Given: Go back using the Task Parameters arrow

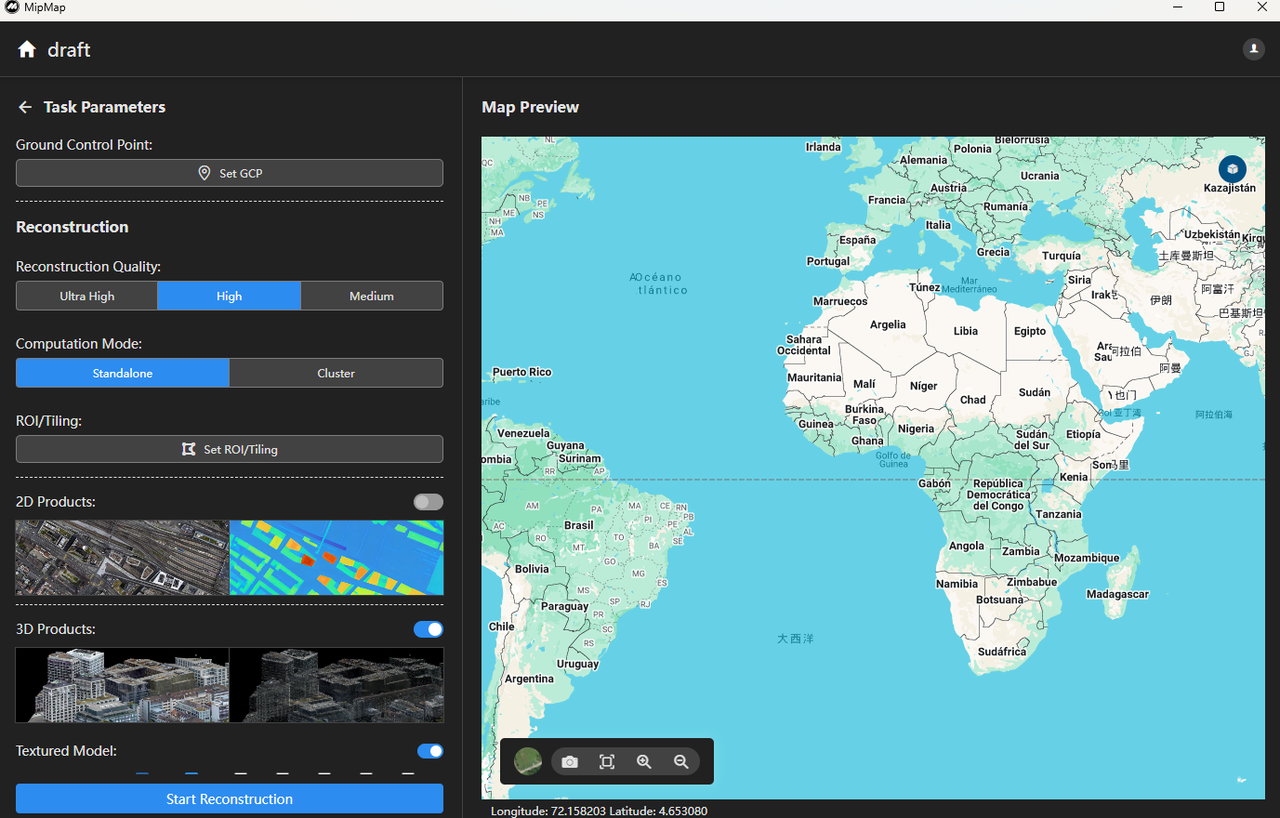Looking at the screenshot, I should click(25, 107).
